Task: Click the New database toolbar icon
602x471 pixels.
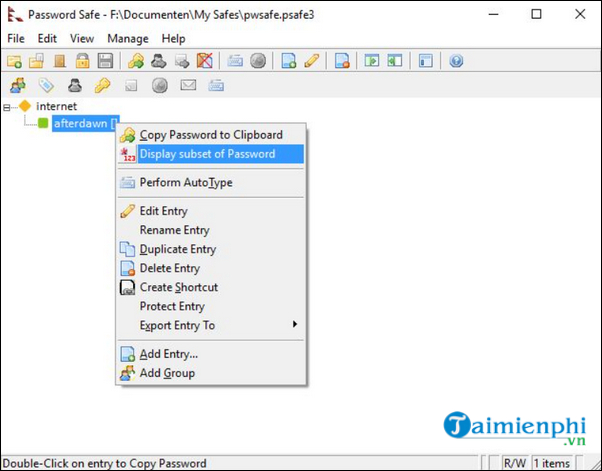Action: pyautogui.click(x=14, y=61)
